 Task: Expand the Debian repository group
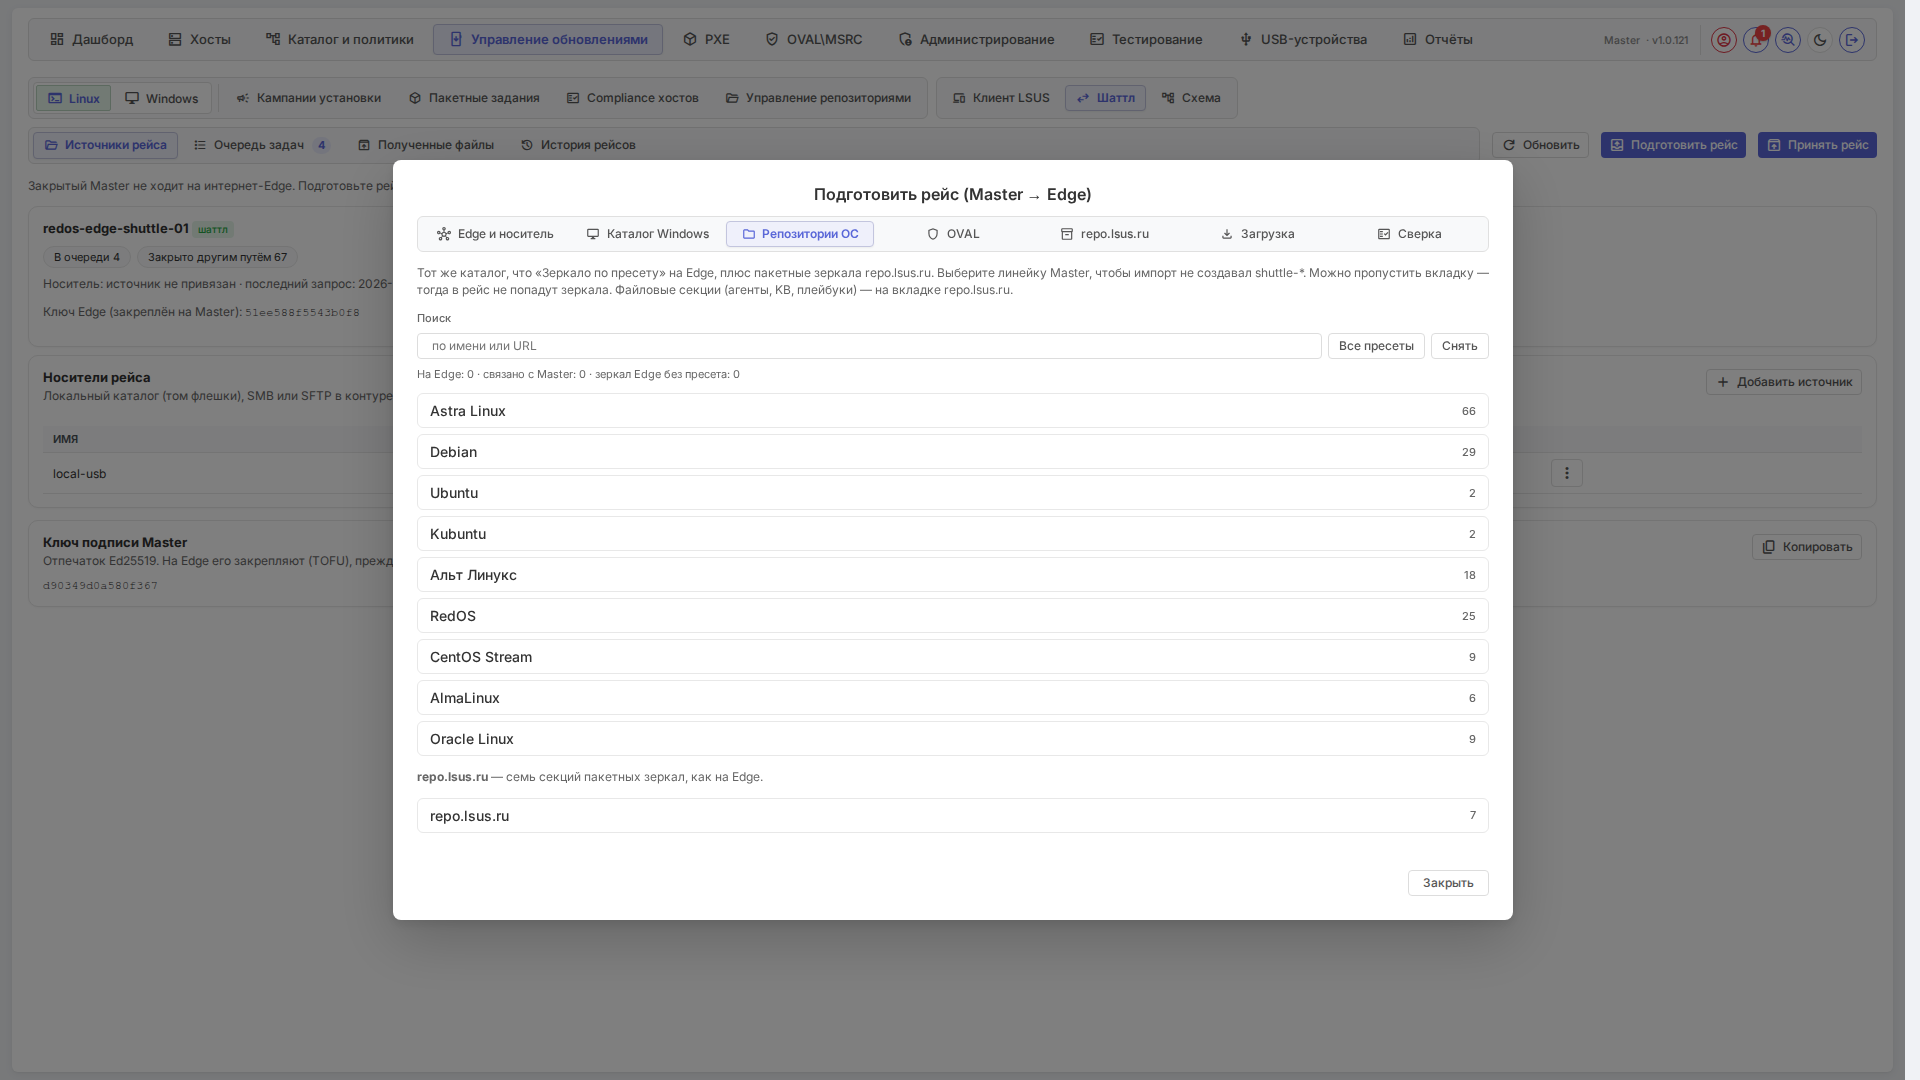pos(952,452)
